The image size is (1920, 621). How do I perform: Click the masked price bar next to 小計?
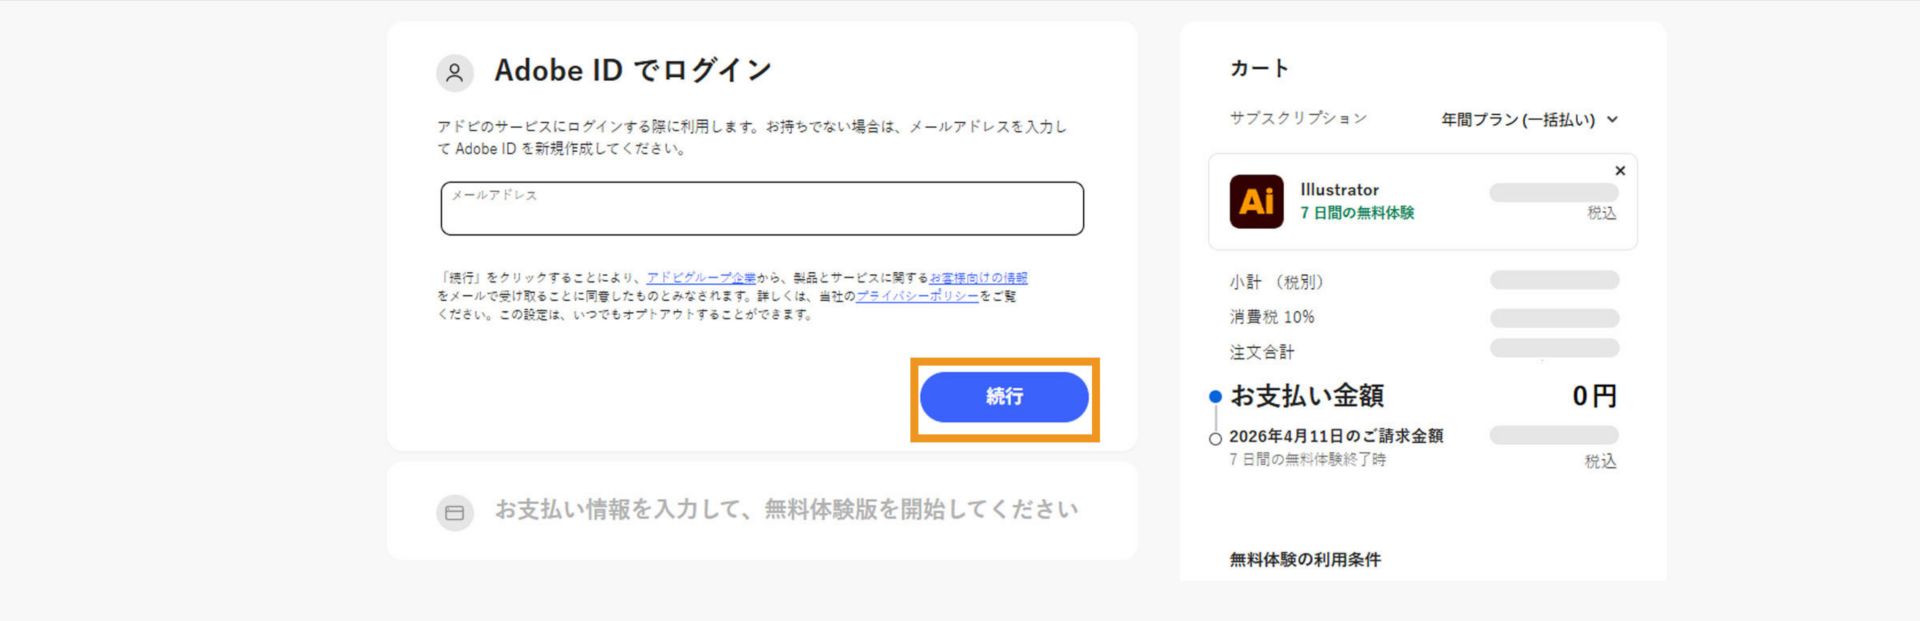coord(1555,281)
